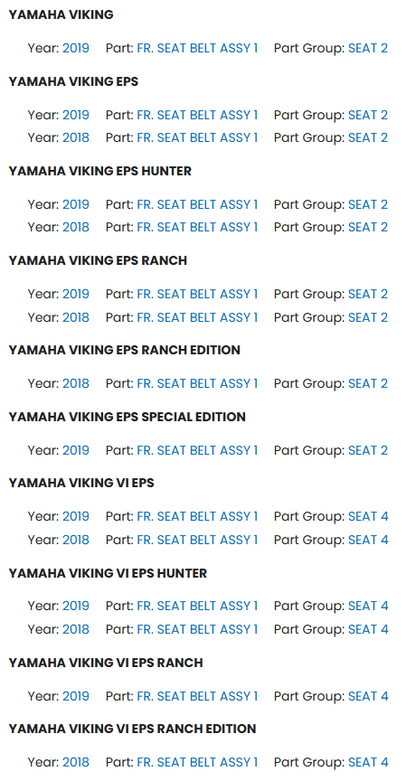Viewport: 416px width, 781px height.
Task: Open SEAT 4 for 2019 Viking VI EPS
Action: click(368, 517)
